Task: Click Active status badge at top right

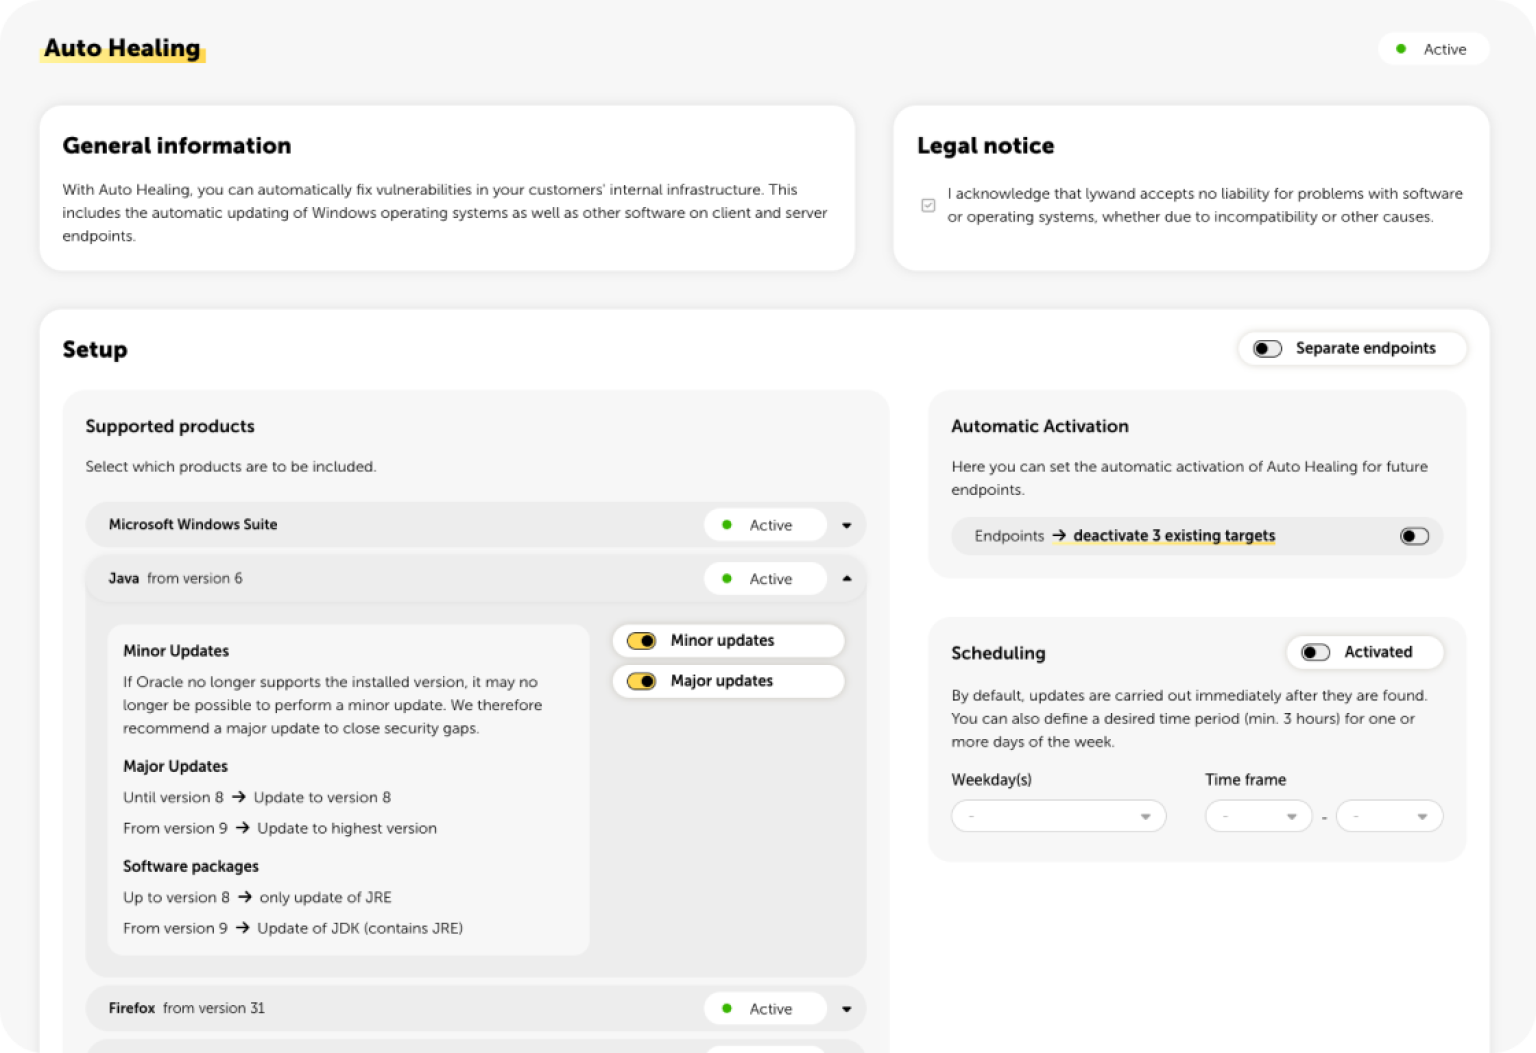Action: click(1433, 49)
